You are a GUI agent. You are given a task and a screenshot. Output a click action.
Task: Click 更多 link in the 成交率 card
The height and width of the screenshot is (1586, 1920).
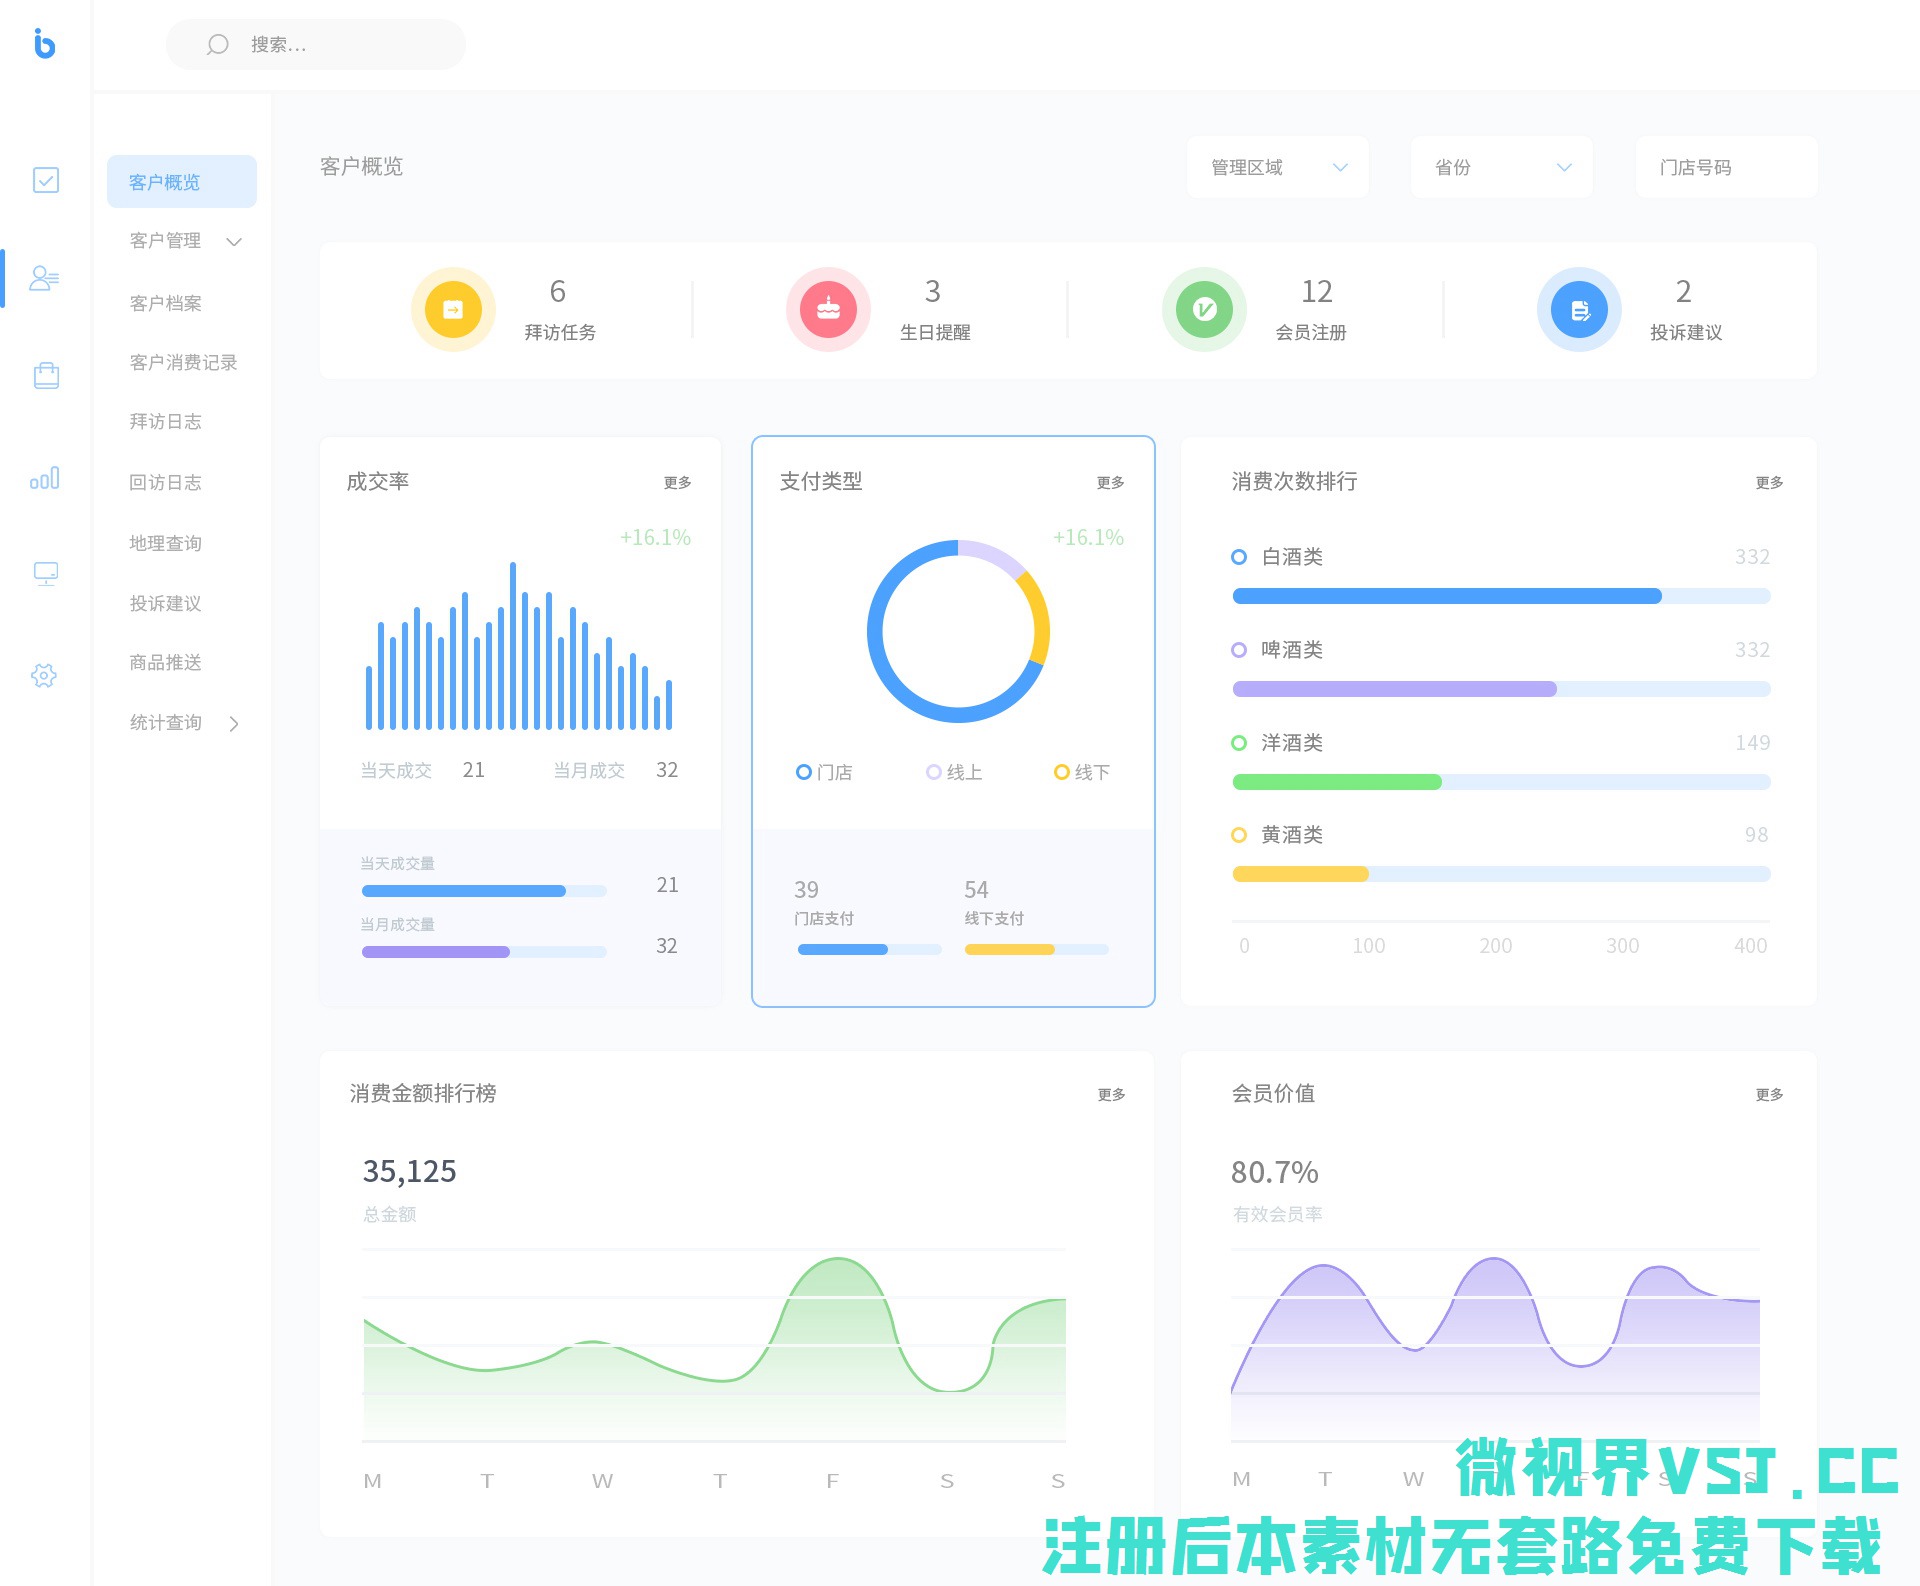point(677,483)
